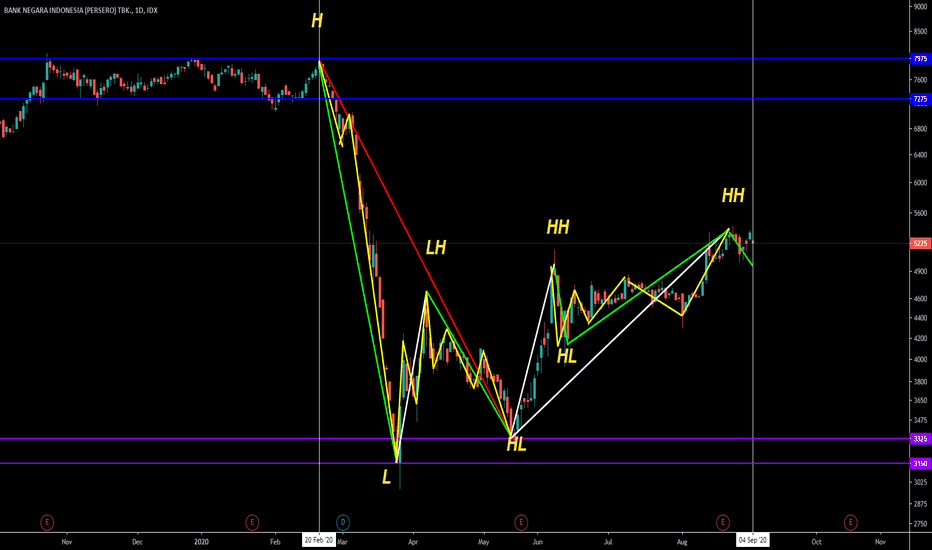Select the HH annotation above the June peak

(x=558, y=227)
